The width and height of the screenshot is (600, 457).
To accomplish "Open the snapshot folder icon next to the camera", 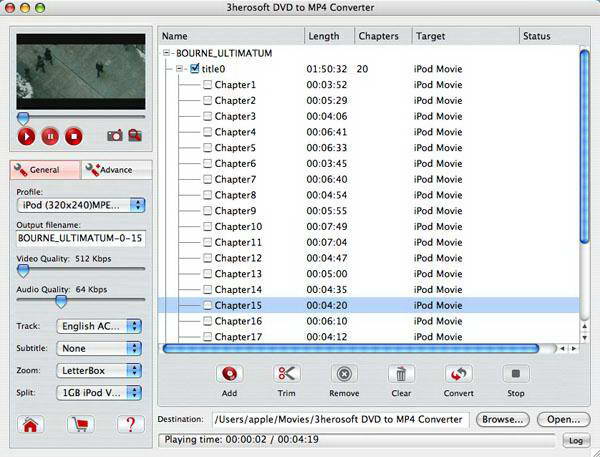I will click(x=135, y=135).
